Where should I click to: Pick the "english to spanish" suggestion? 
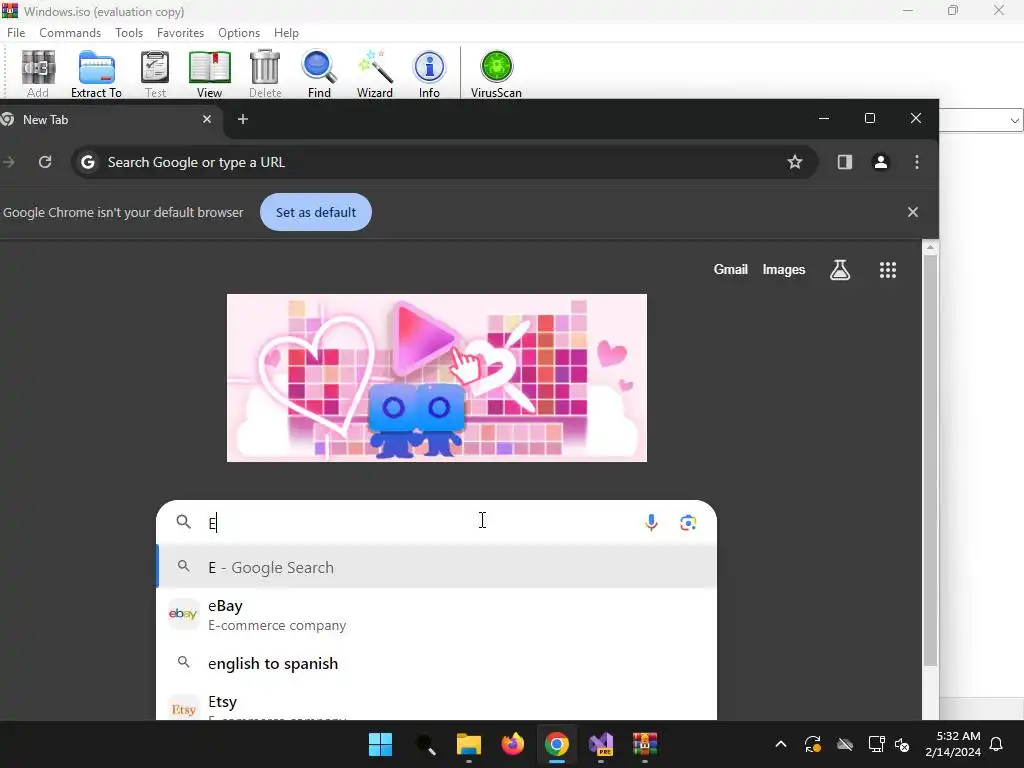(x=436, y=664)
